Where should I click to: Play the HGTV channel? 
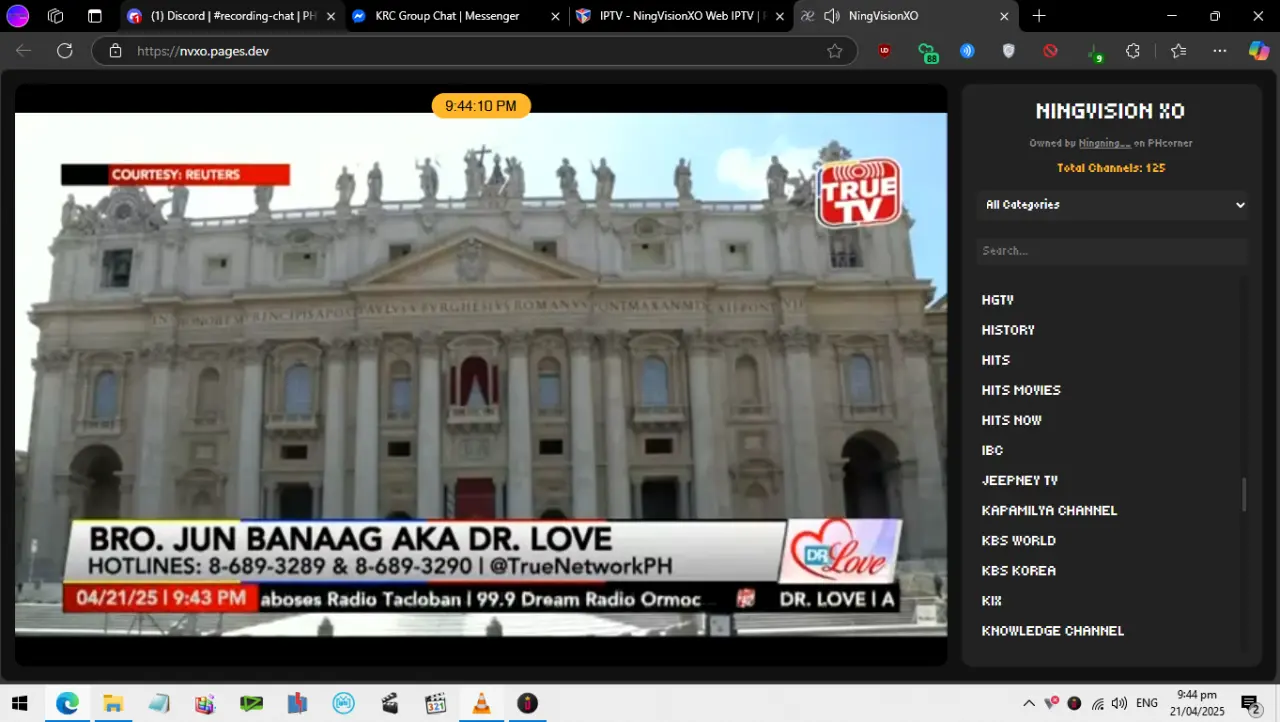click(997, 300)
